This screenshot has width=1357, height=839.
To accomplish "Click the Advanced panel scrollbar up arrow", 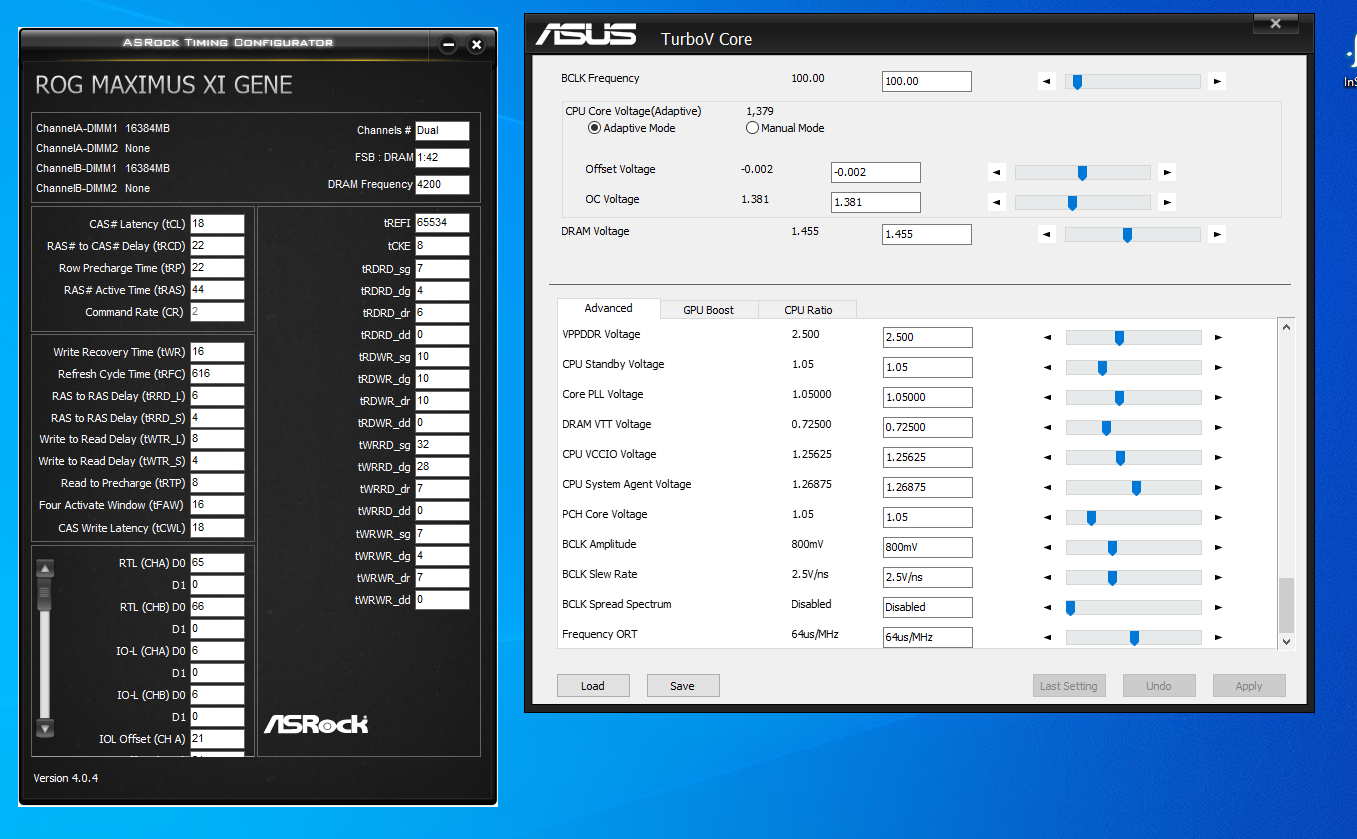I will pyautogui.click(x=1286, y=327).
